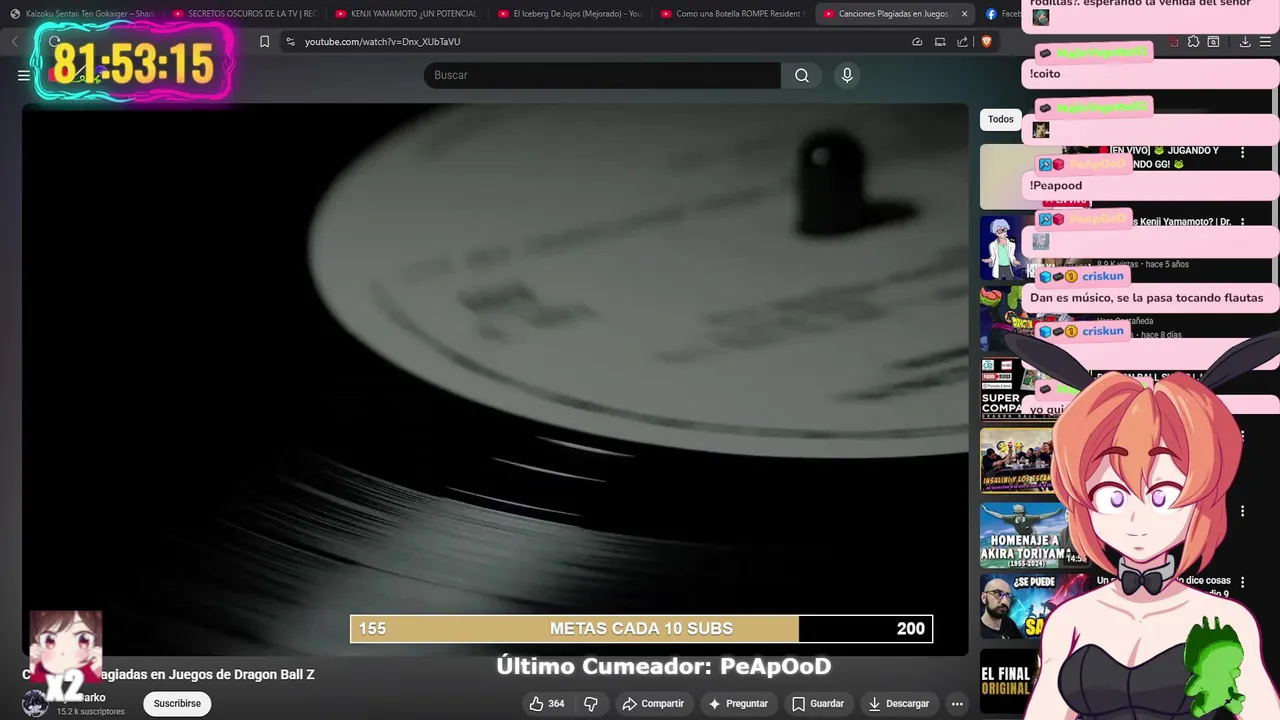Click the 15.2 k suscriptores text
This screenshot has height=720, width=1280.
pos(90,712)
